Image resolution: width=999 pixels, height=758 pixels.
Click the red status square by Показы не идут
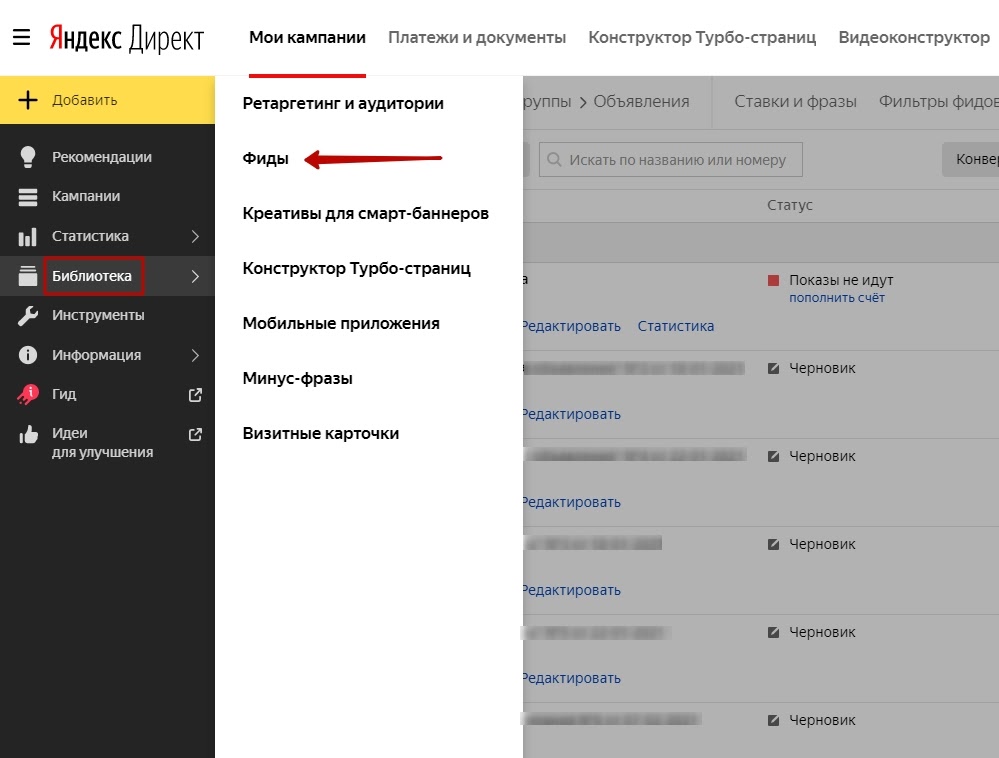tap(773, 280)
